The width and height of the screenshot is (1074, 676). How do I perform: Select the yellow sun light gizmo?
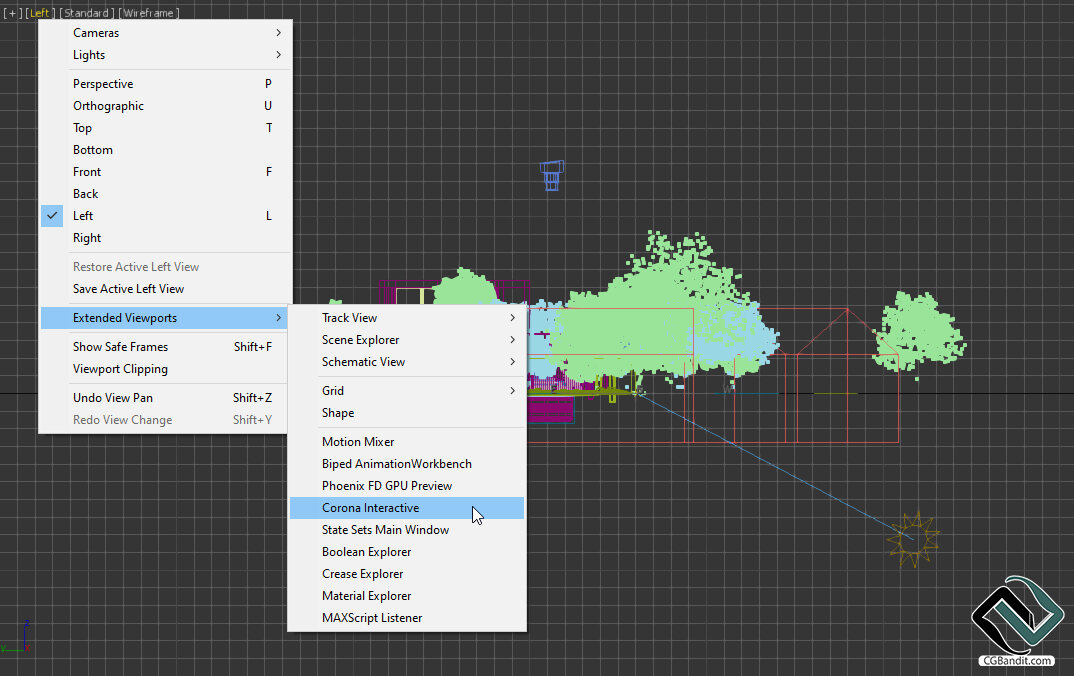point(913,539)
